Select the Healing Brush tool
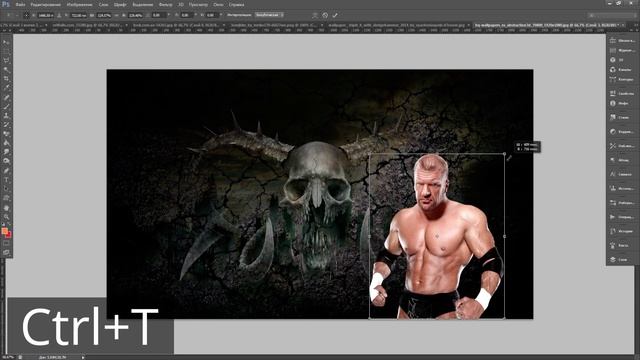Viewport: 640px width, 360px height. [x=6, y=97]
